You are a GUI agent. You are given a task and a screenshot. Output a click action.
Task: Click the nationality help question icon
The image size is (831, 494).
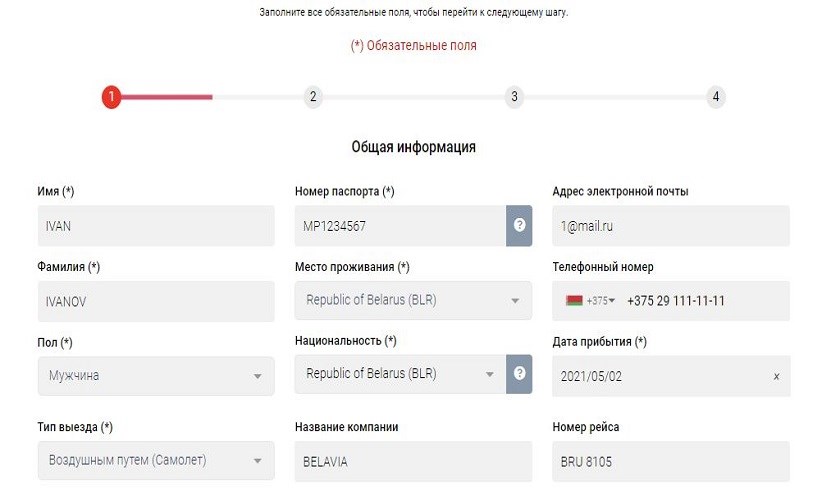[519, 374]
